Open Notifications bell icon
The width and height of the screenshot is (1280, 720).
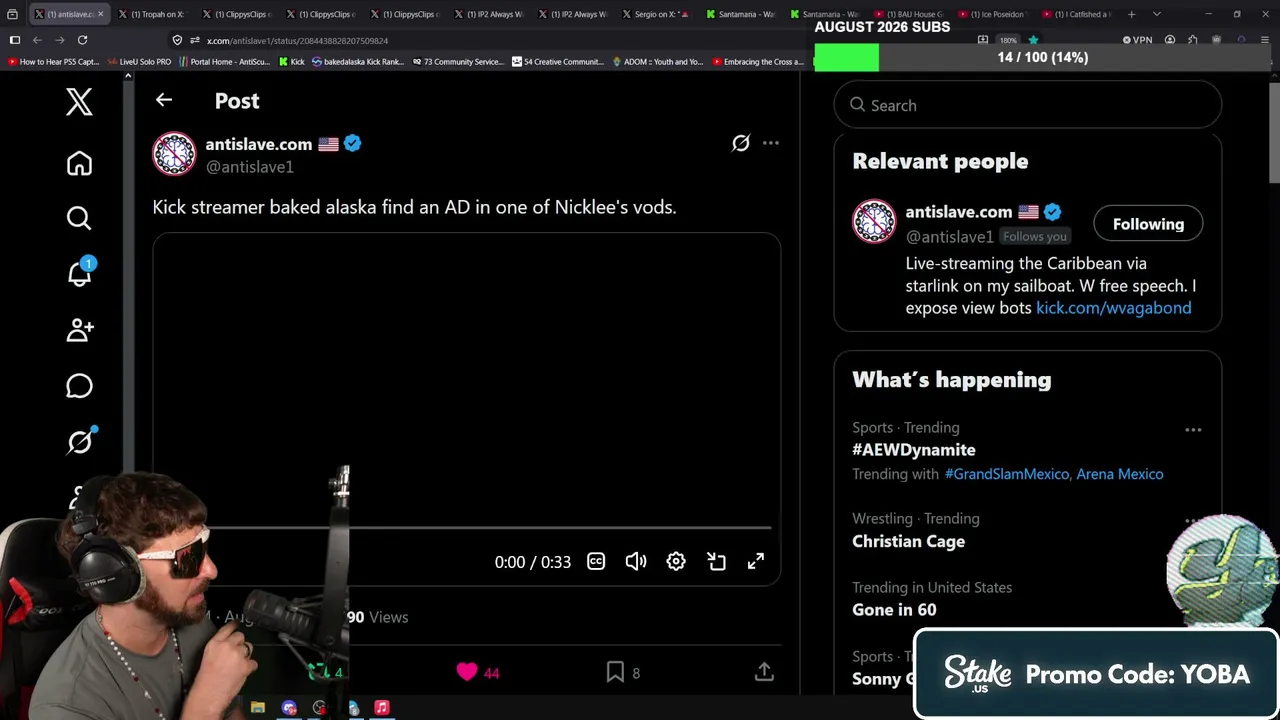(80, 272)
